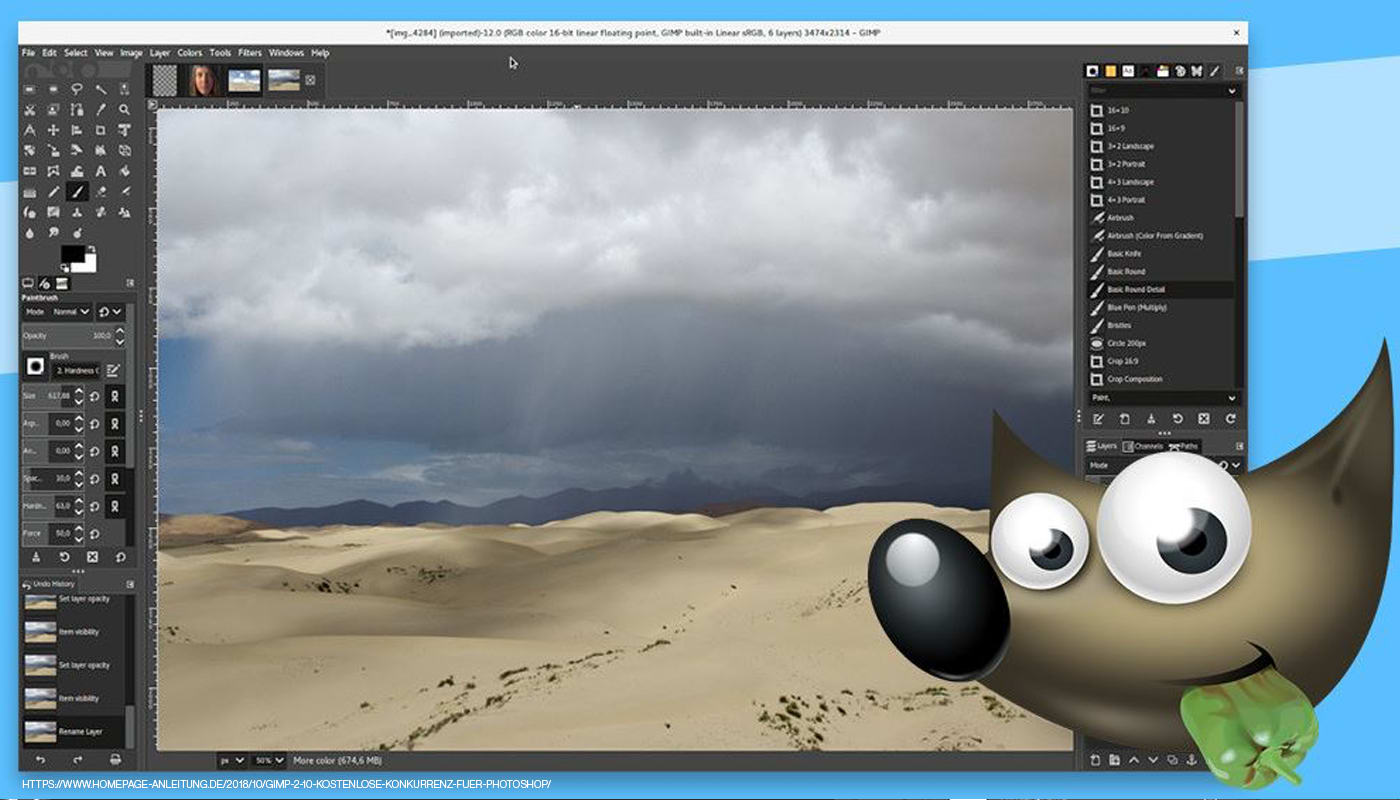
Task: Expand the tool presets filter dropdown
Action: (1231, 91)
